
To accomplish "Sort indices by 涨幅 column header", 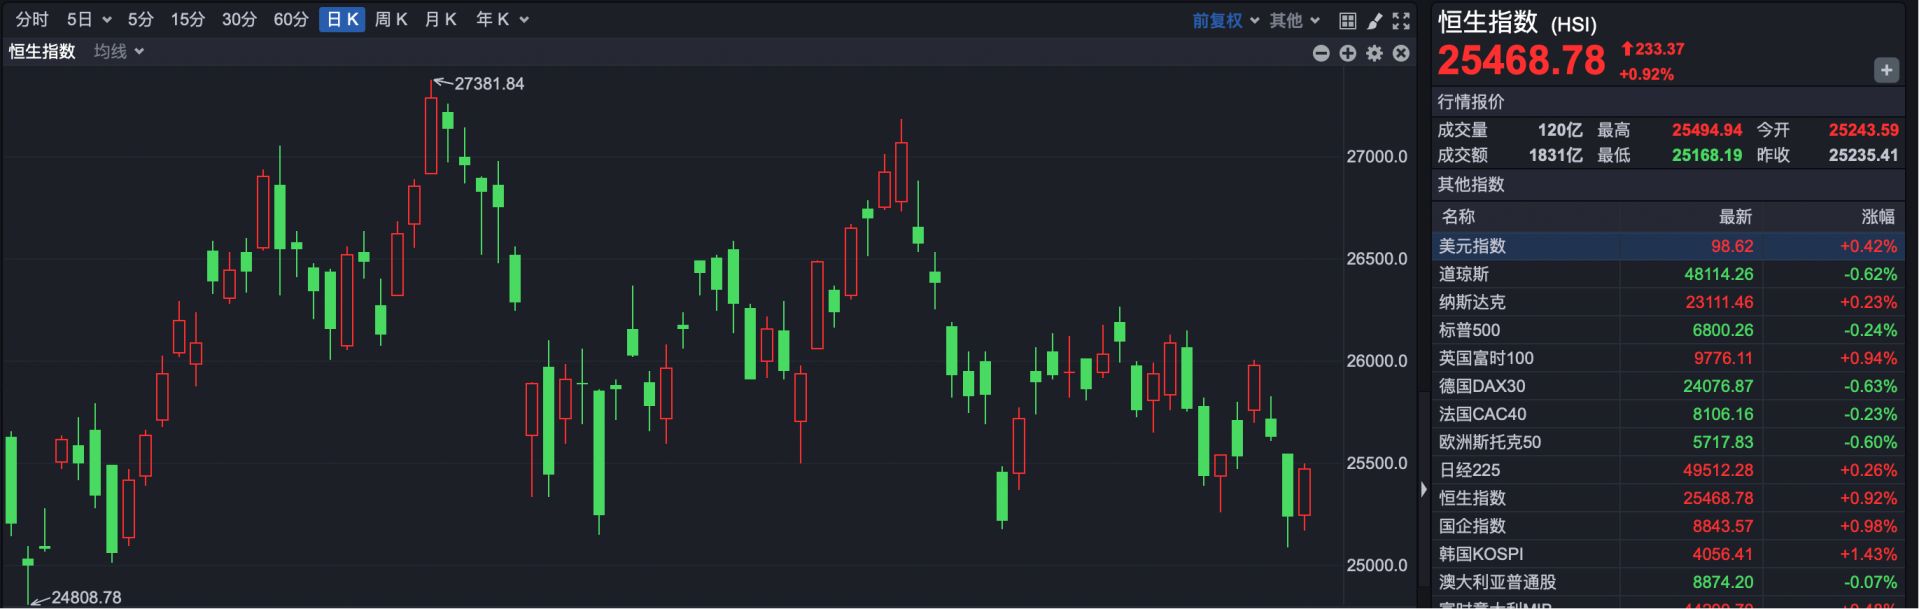I will (x=1877, y=217).
